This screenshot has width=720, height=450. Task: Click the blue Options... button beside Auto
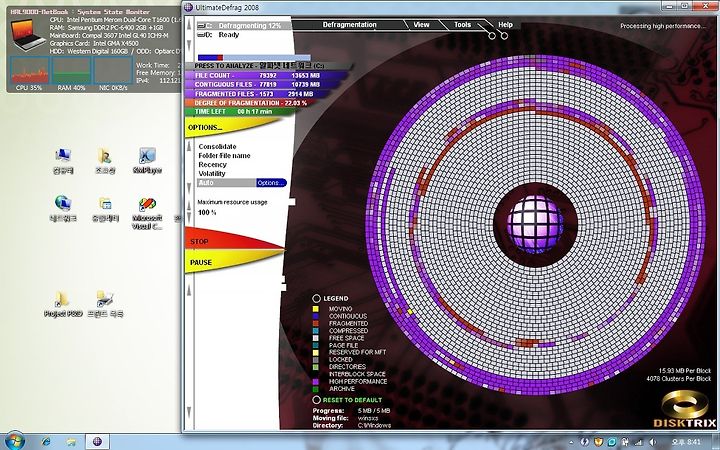click(x=271, y=183)
